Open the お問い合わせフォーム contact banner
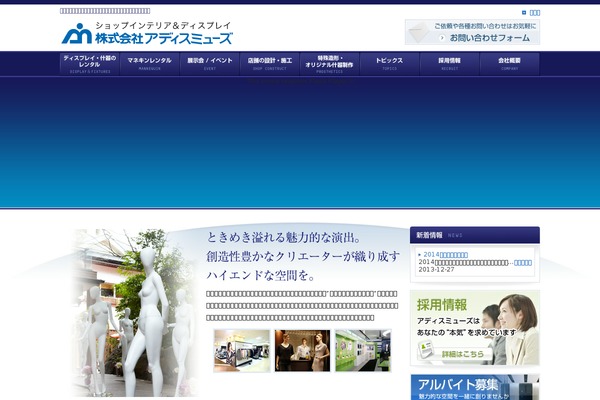Viewport: 600px width, 400px height. click(472, 32)
